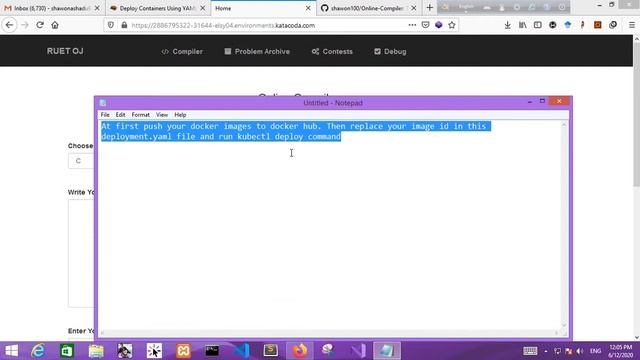Open XAMPP from the taskbar
The width and height of the screenshot is (640, 360).
(183, 351)
